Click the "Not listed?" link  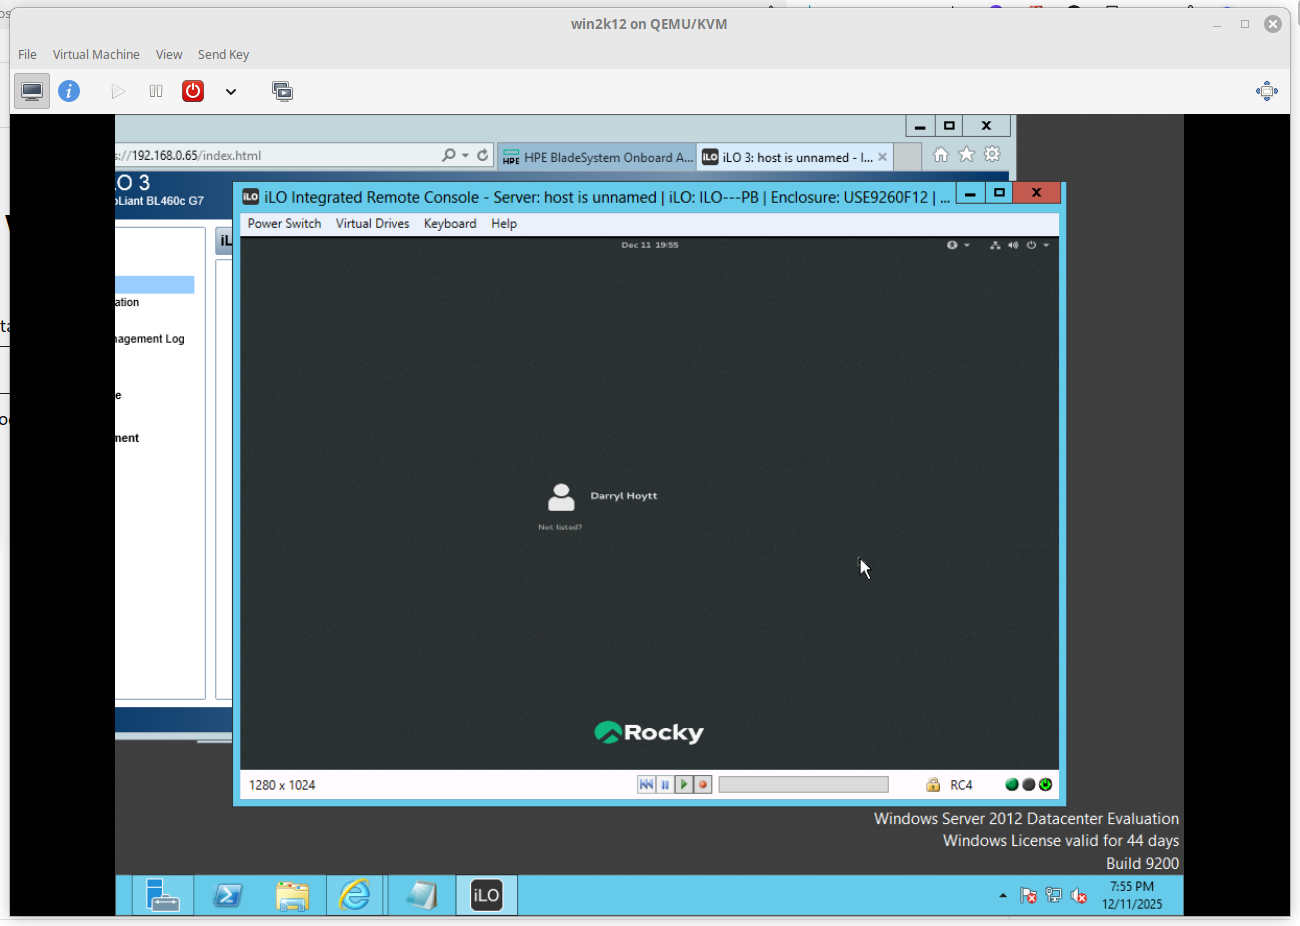[560, 527]
